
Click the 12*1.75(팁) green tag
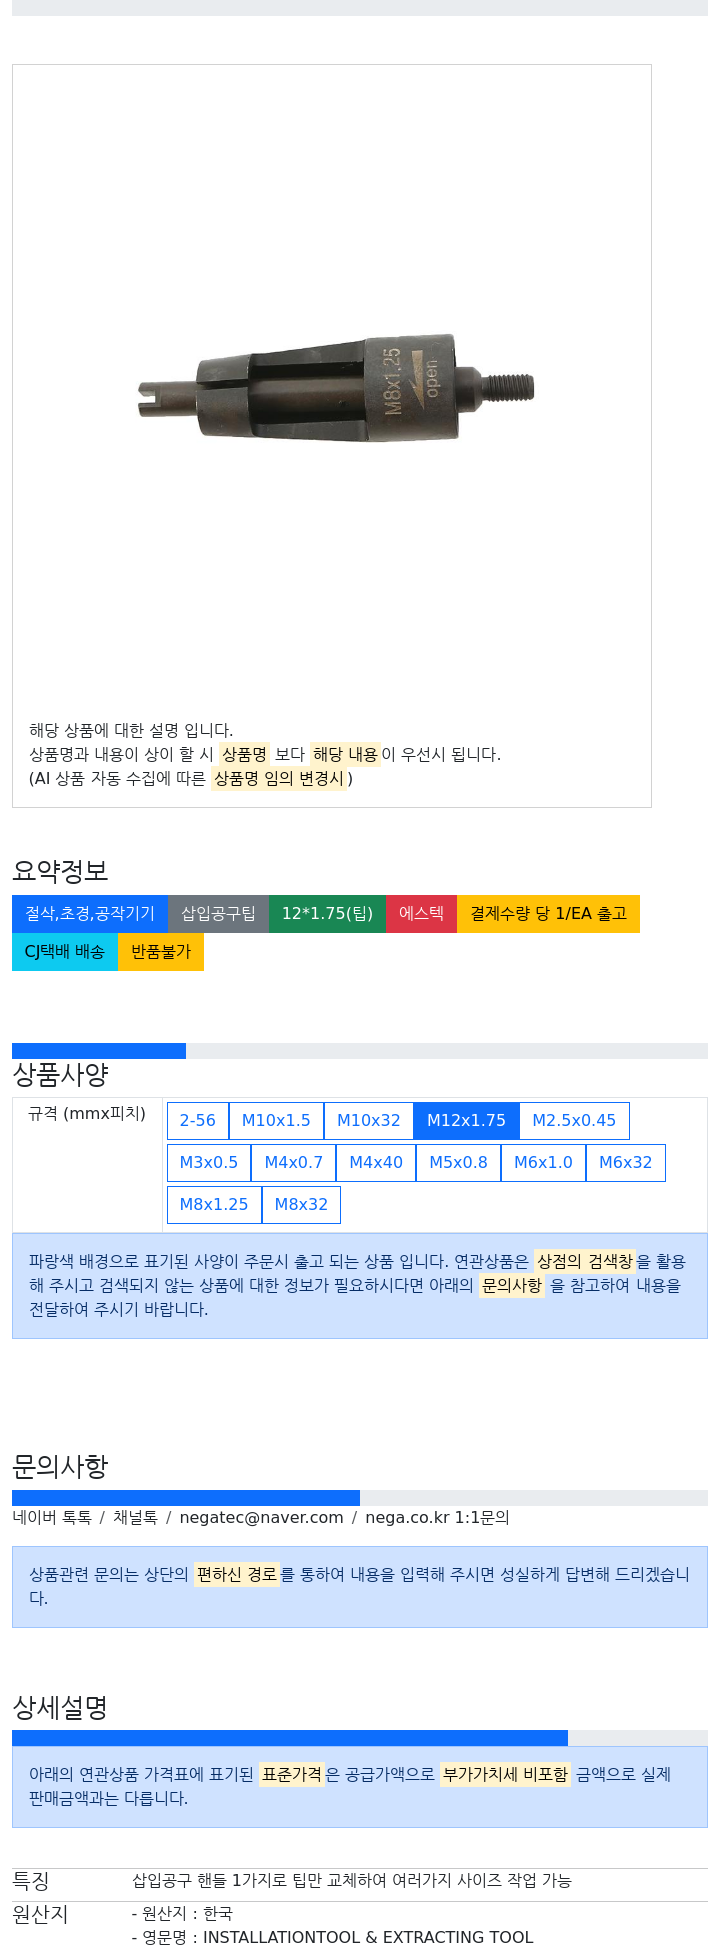(327, 914)
